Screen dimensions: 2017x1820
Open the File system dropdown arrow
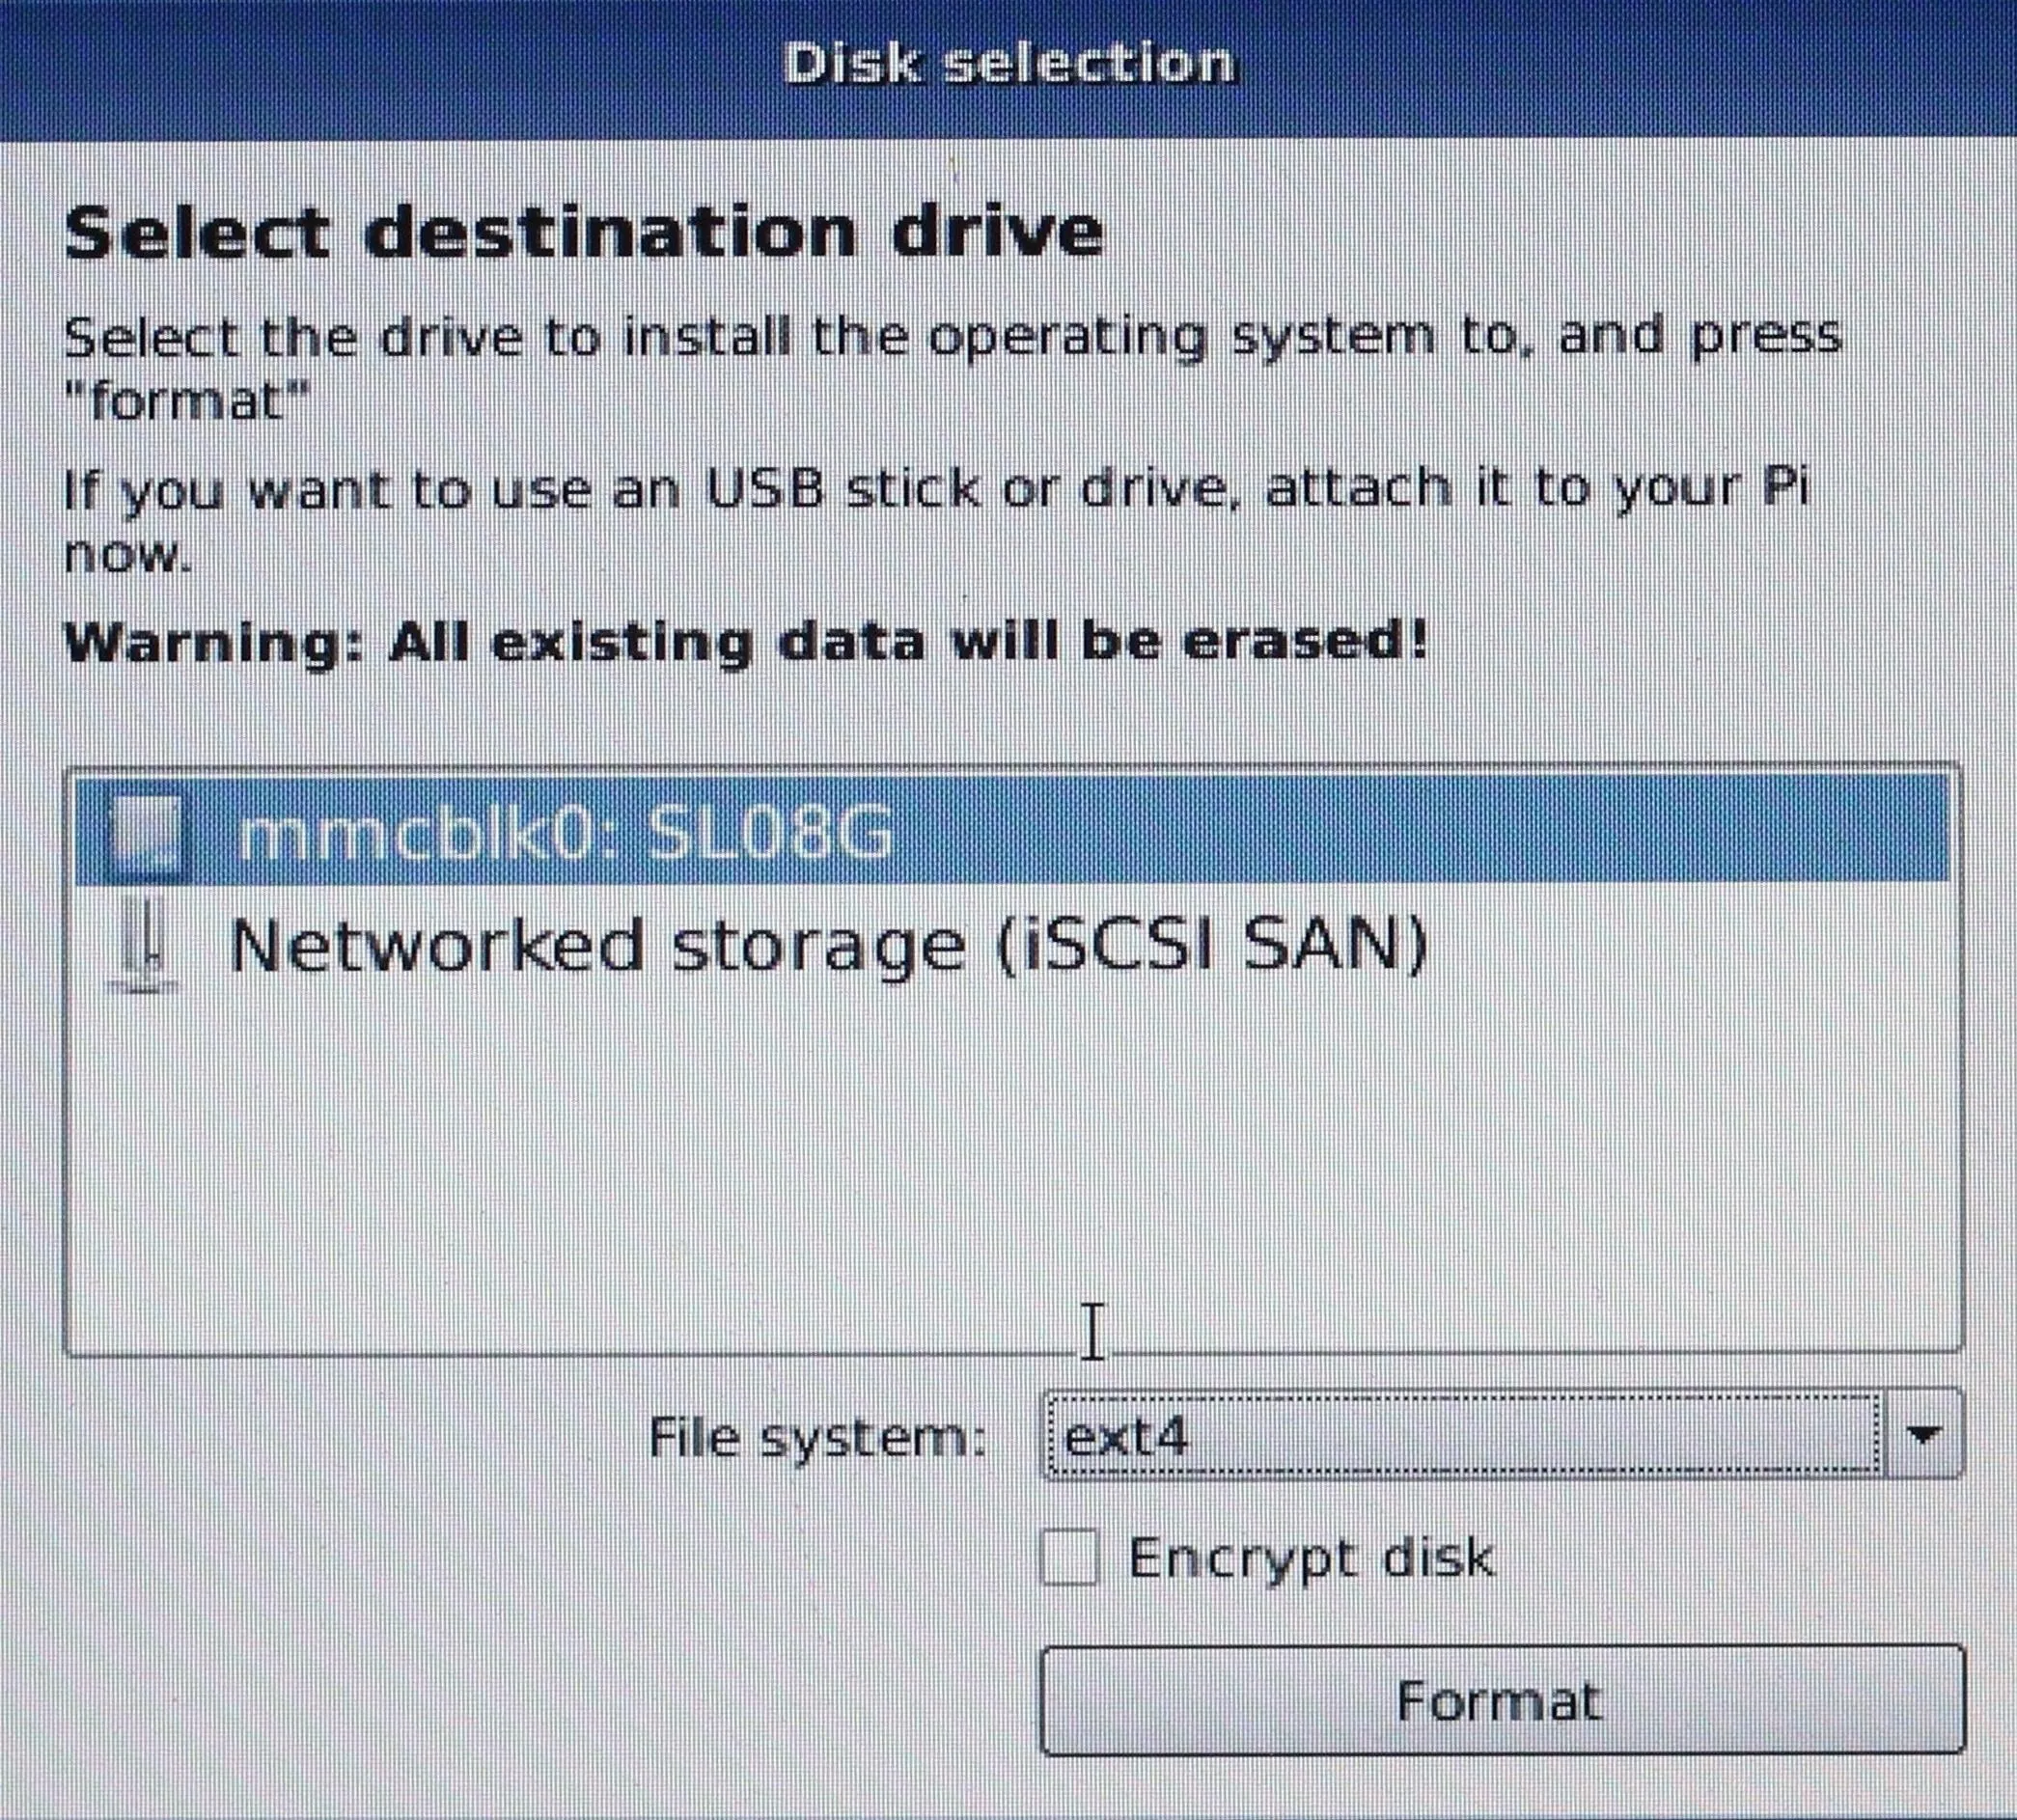(1923, 1435)
